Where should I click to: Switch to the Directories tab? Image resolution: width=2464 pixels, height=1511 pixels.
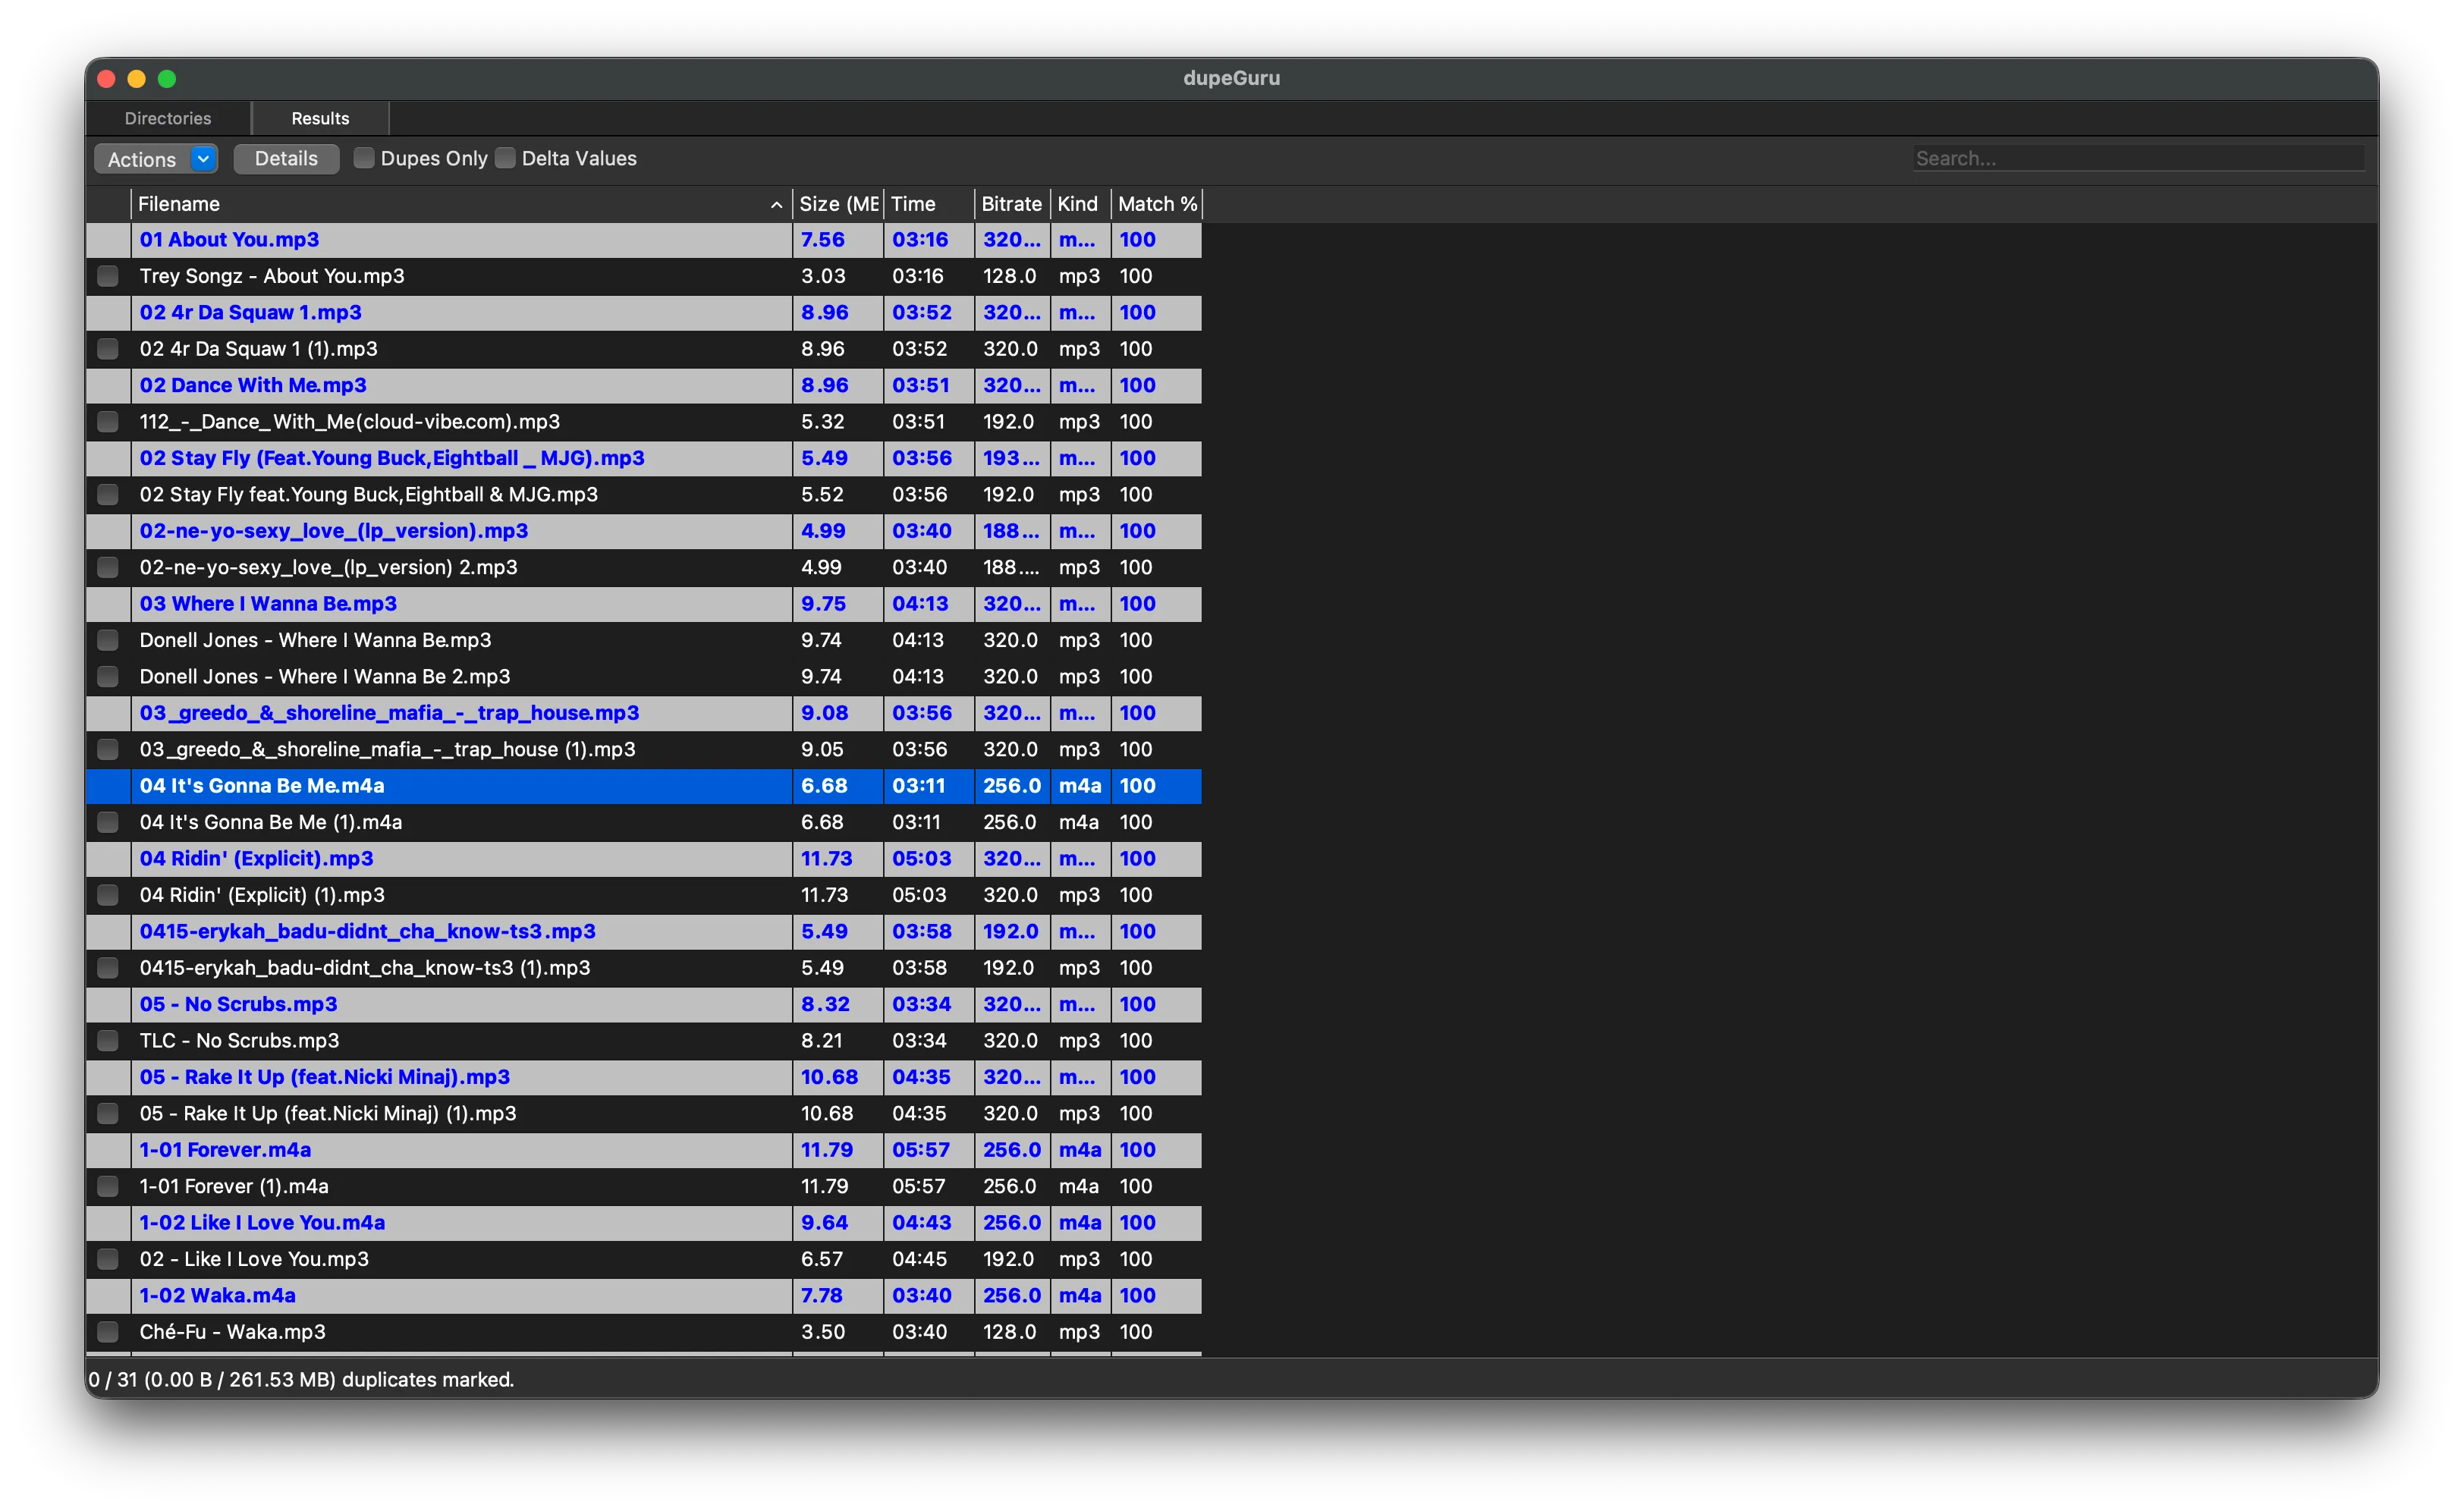168,118
